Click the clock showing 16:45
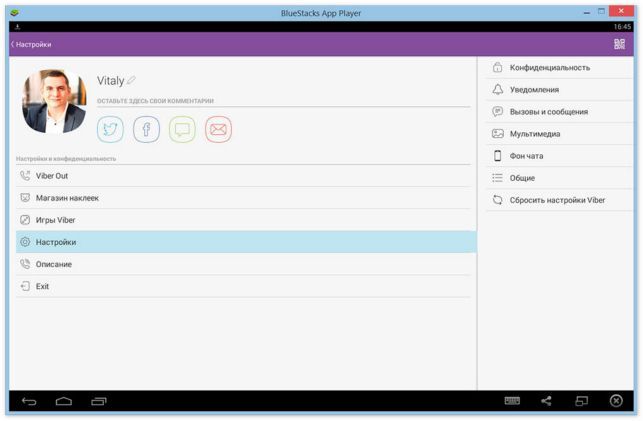Screen dimensions: 643x421 point(622,27)
